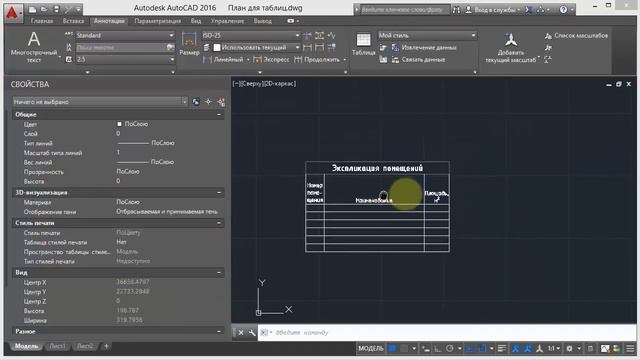Collapse the 3D-визуализация section
The width and height of the screenshot is (640, 360).
point(219,192)
